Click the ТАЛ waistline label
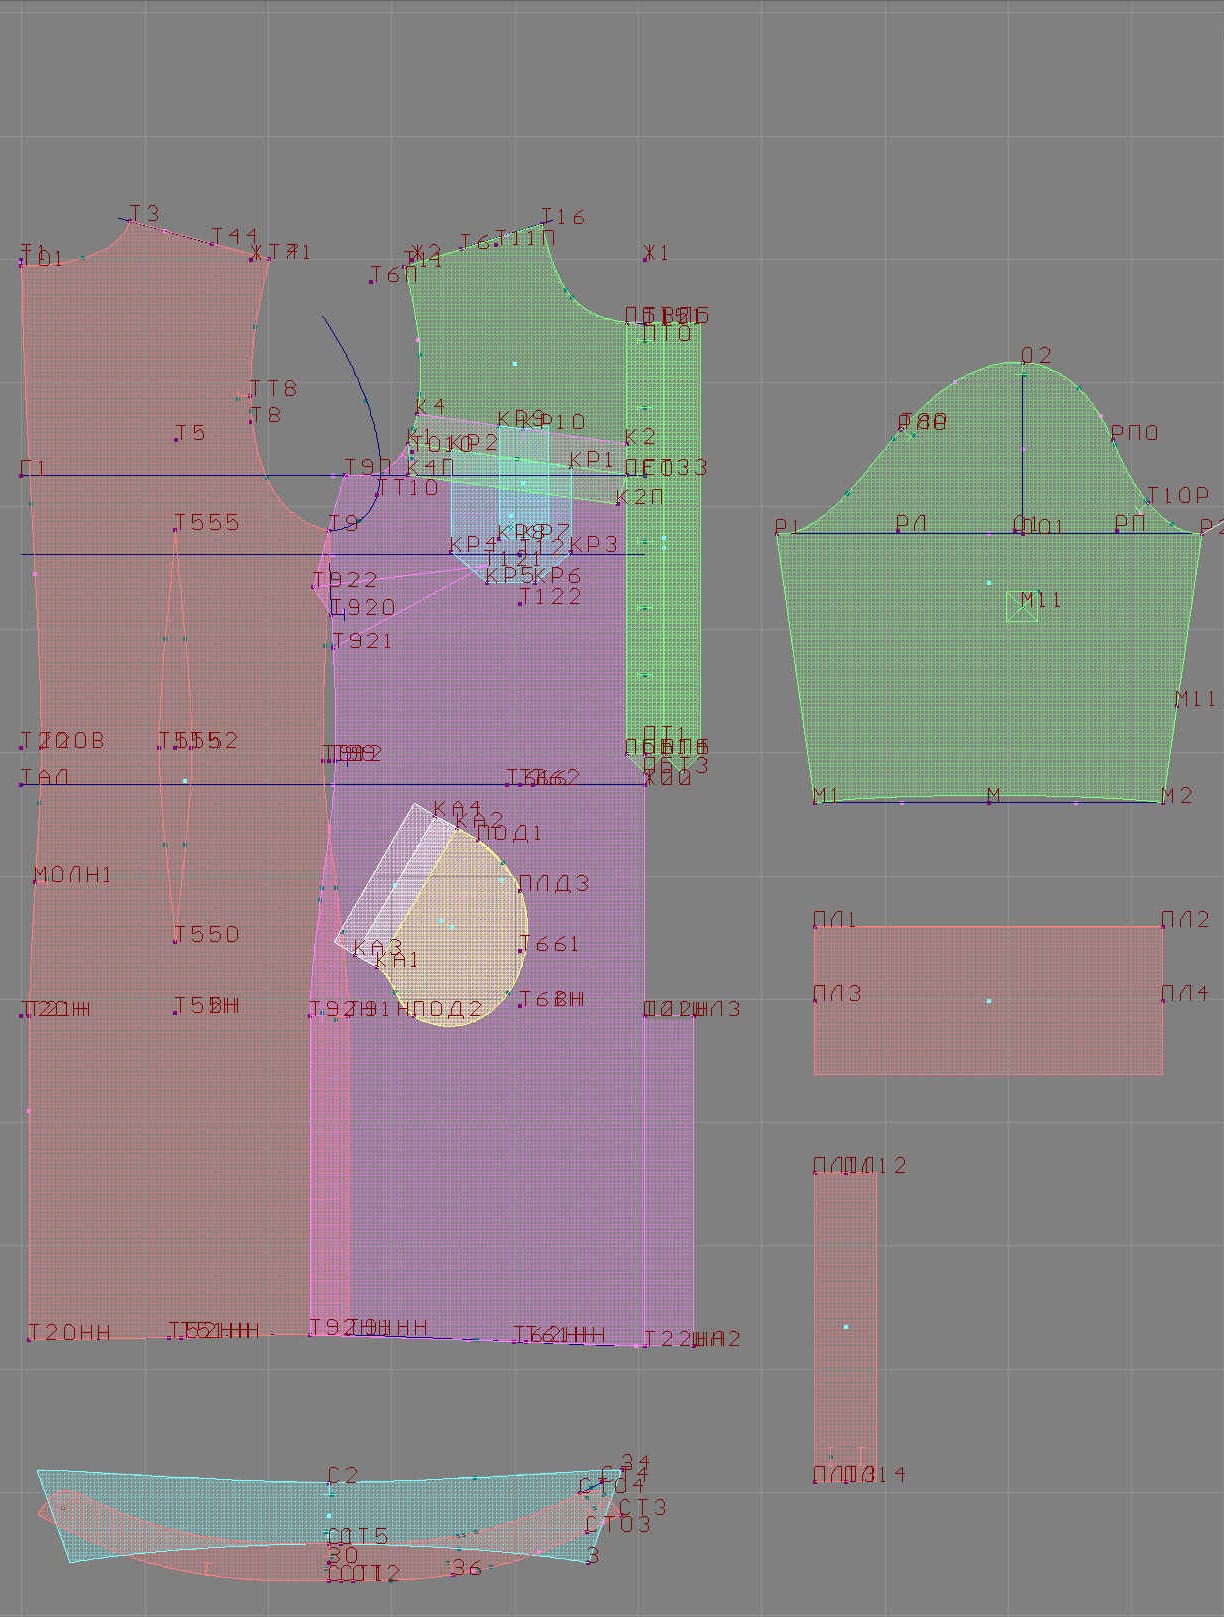The width and height of the screenshot is (1224, 1617). click(45, 777)
